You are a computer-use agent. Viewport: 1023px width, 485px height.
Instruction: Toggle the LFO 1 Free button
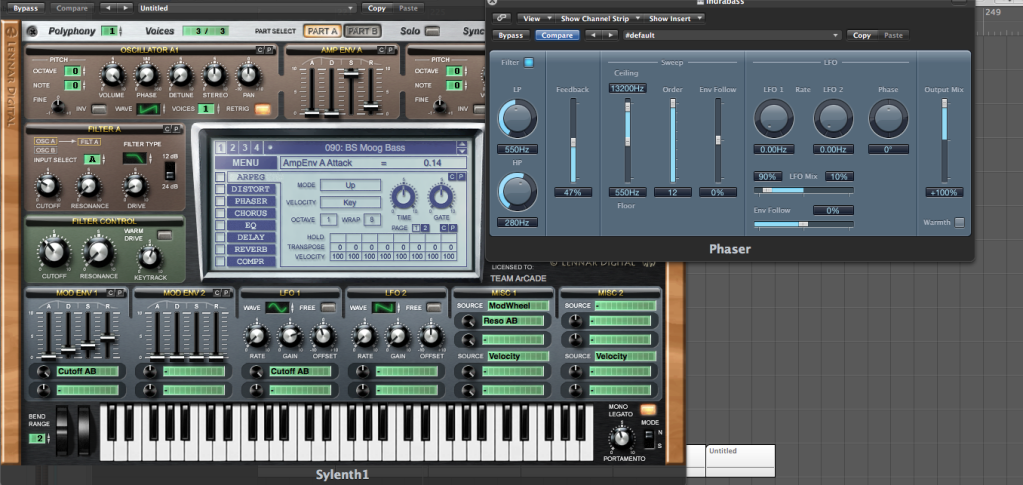(x=329, y=307)
